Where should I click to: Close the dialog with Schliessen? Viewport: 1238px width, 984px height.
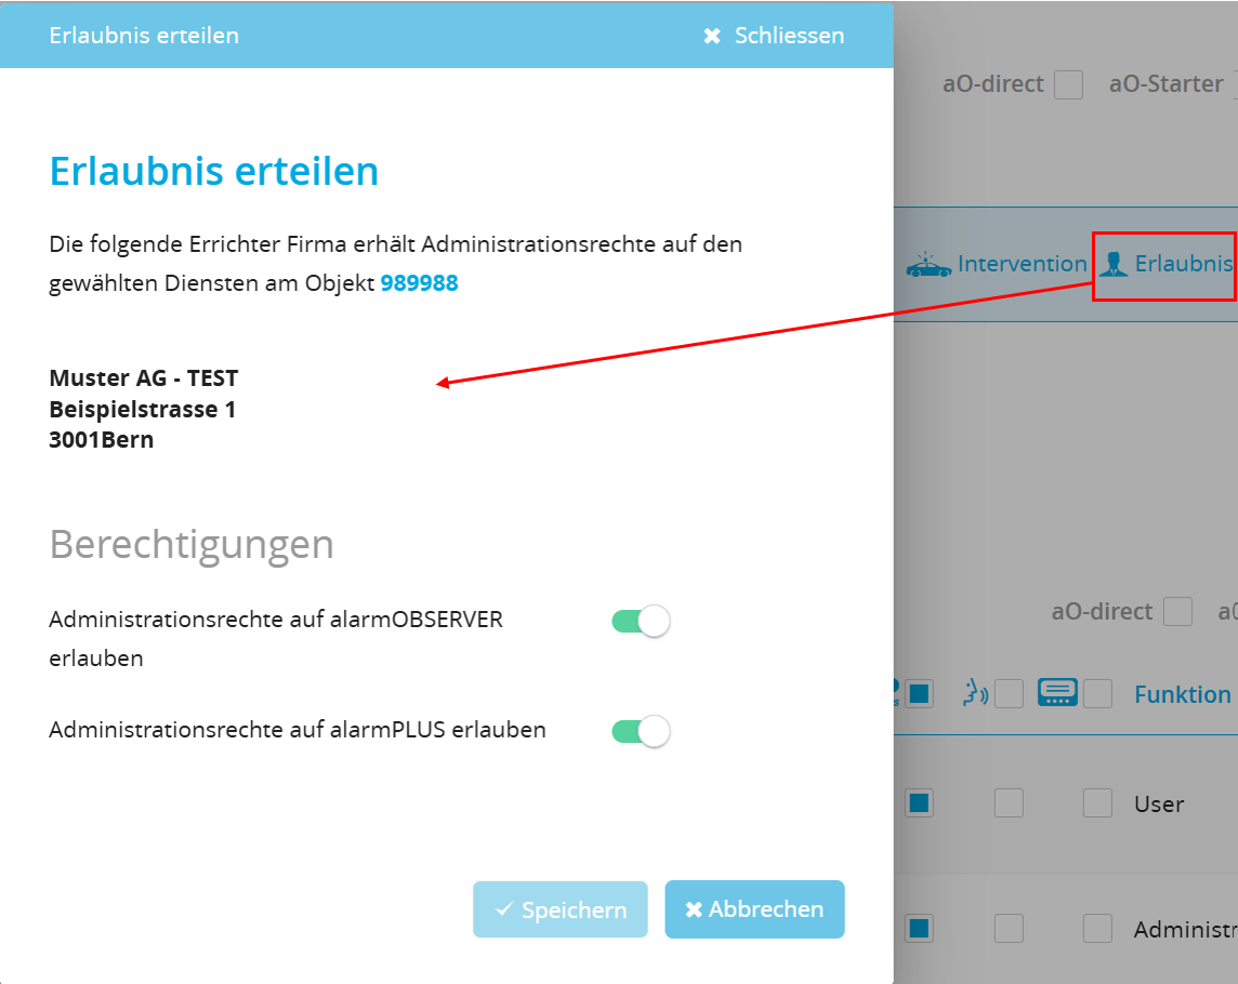(789, 35)
